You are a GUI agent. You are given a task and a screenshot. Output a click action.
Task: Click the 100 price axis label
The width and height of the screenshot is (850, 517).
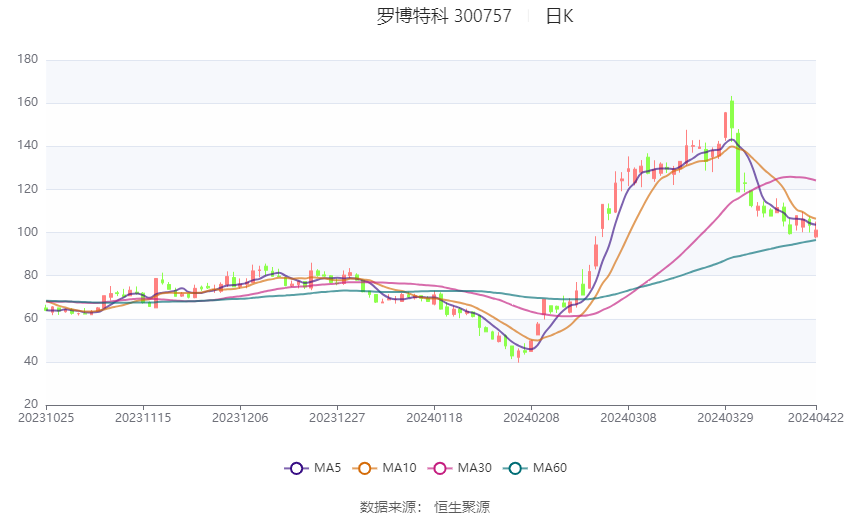[28, 232]
